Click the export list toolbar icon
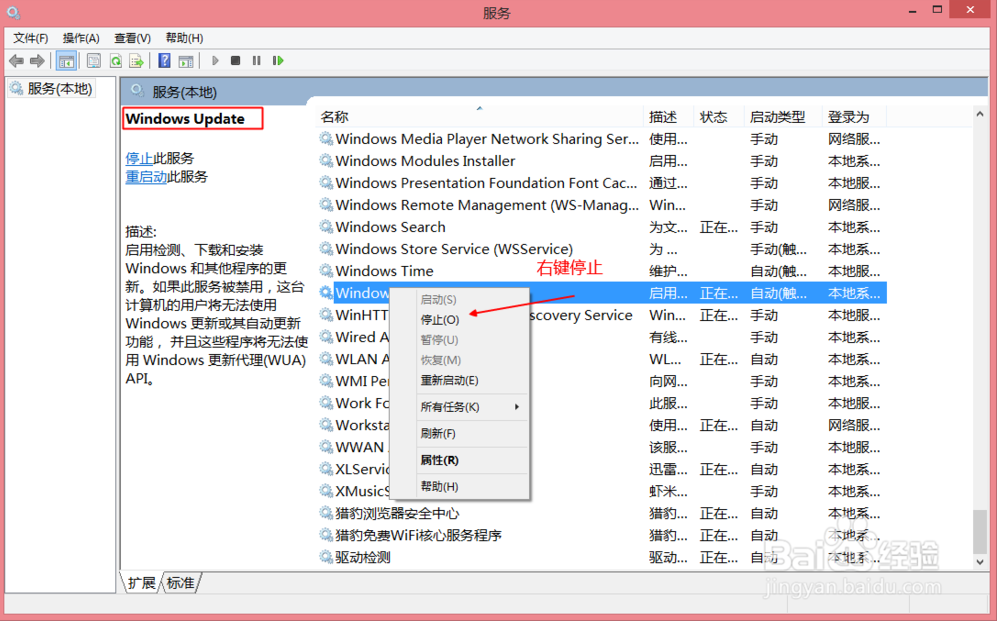 click(x=137, y=61)
